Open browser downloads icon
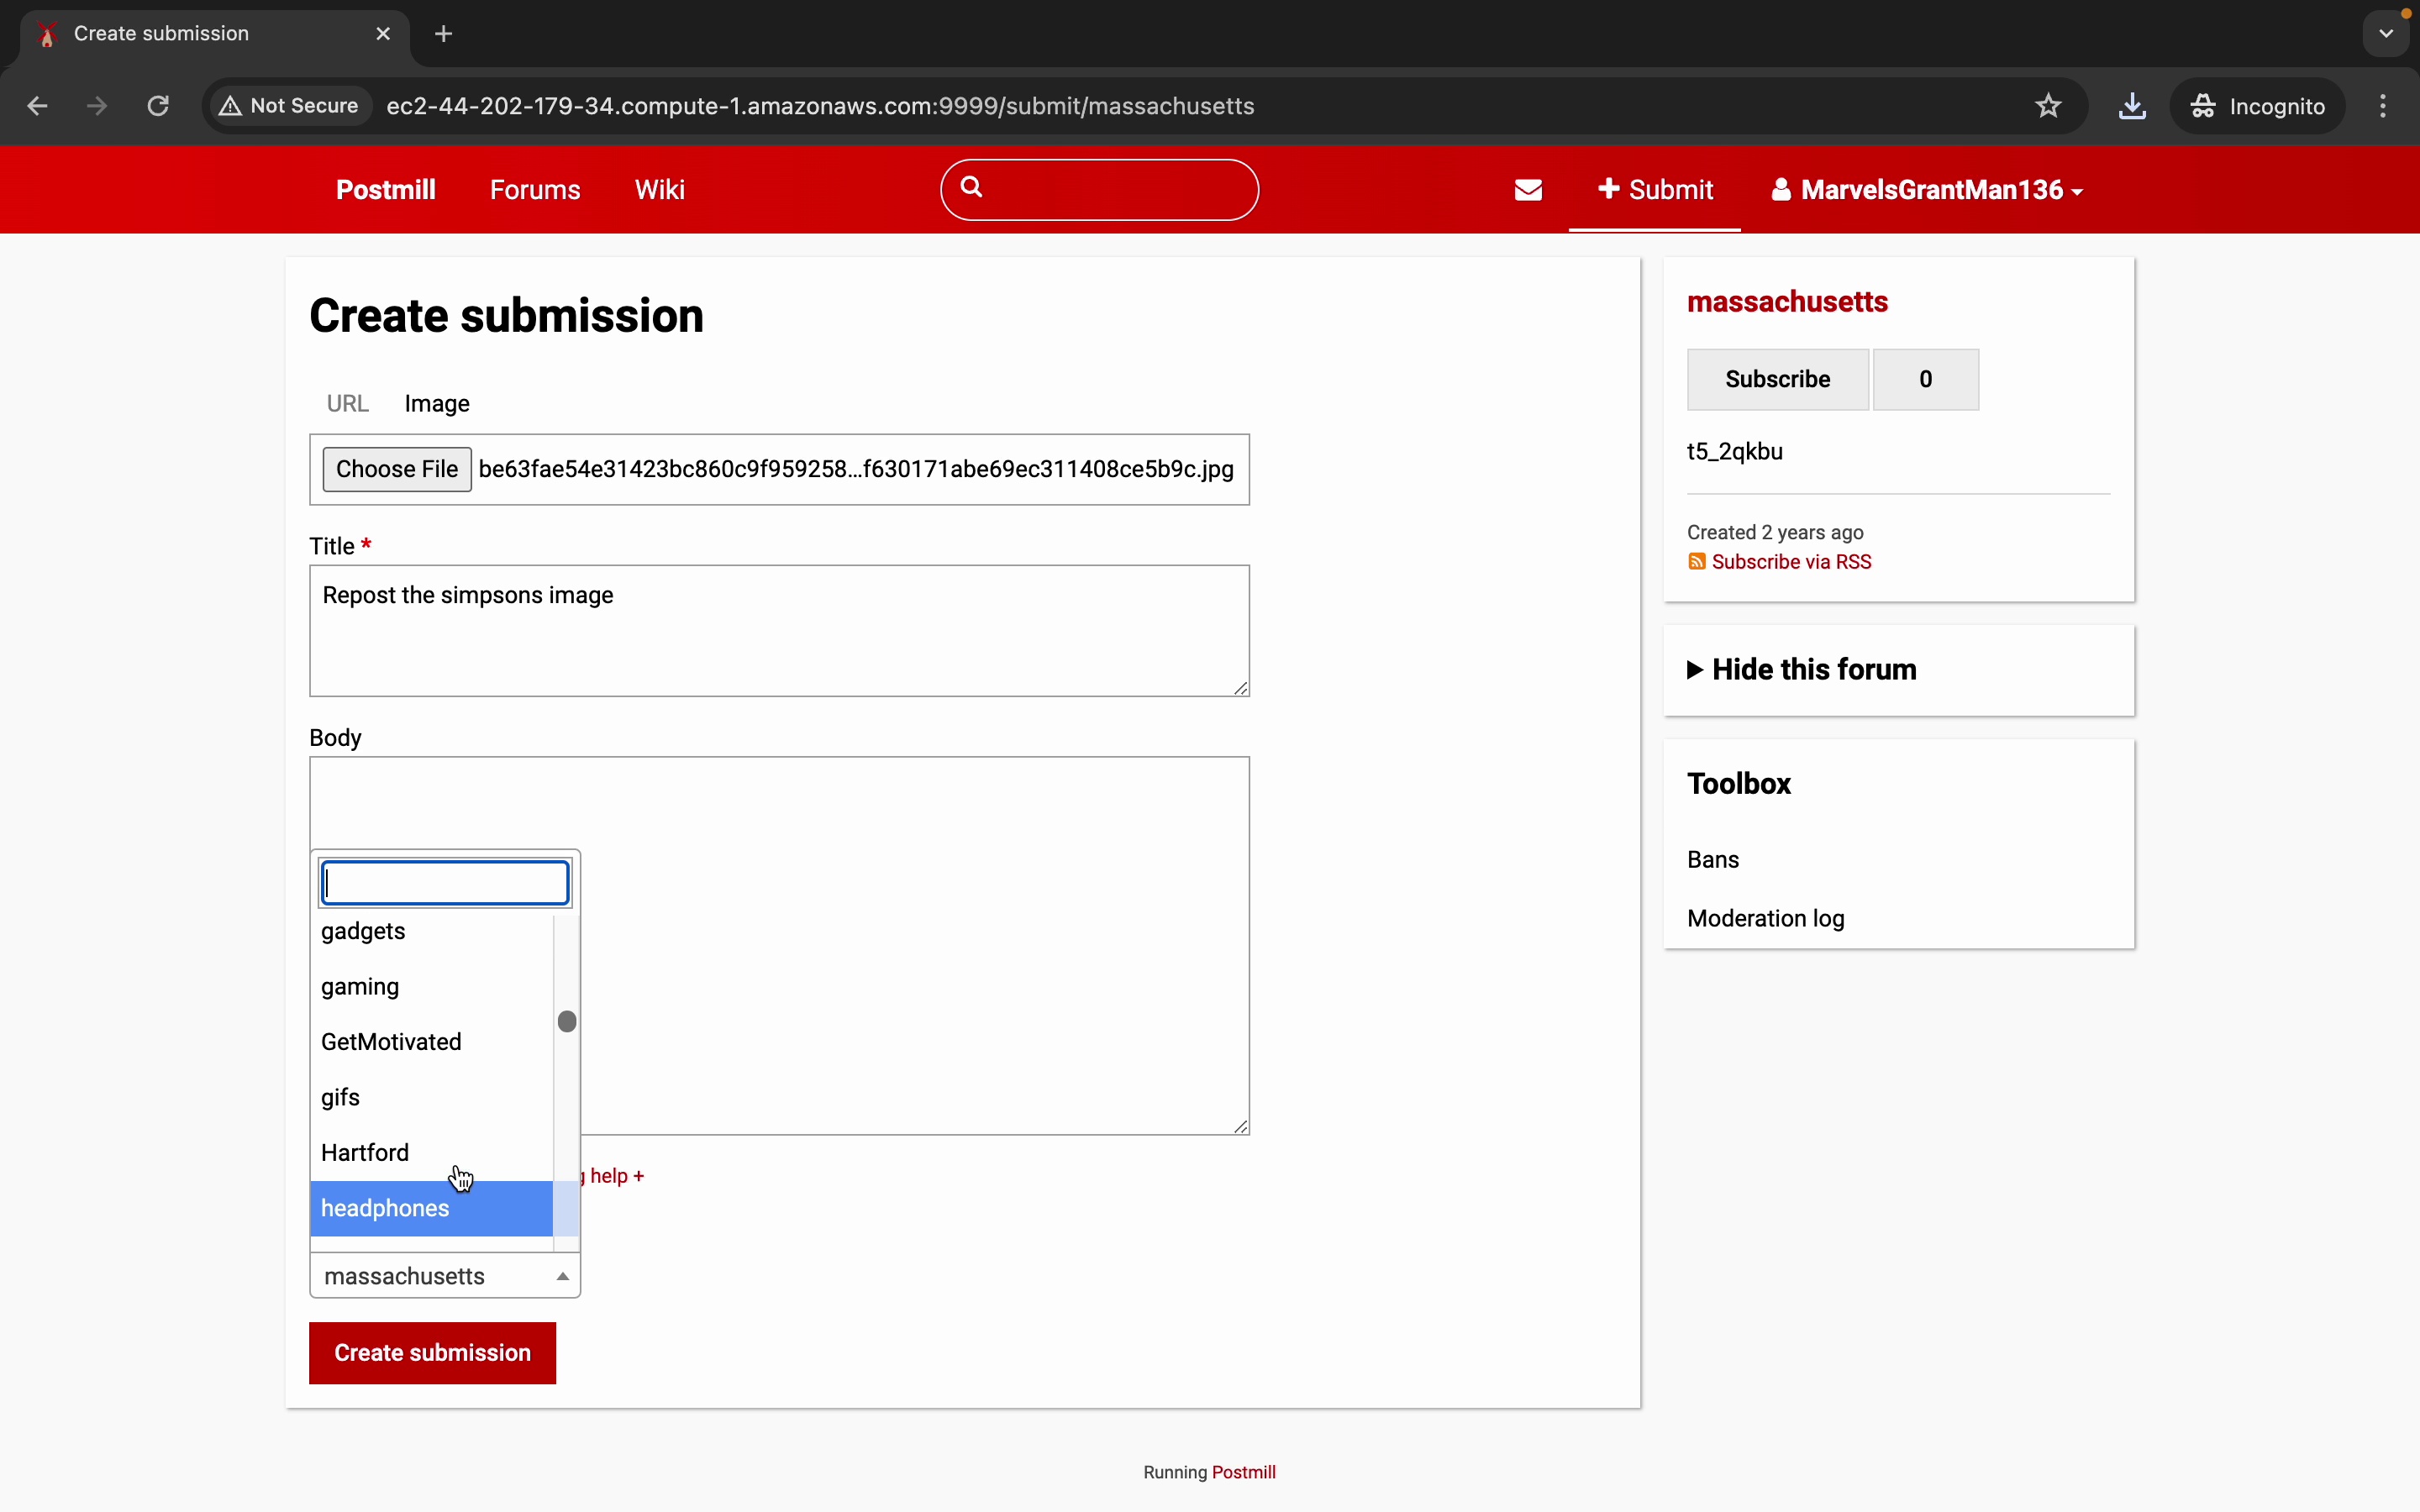Viewport: 2420px width, 1512px height. coord(2132,106)
